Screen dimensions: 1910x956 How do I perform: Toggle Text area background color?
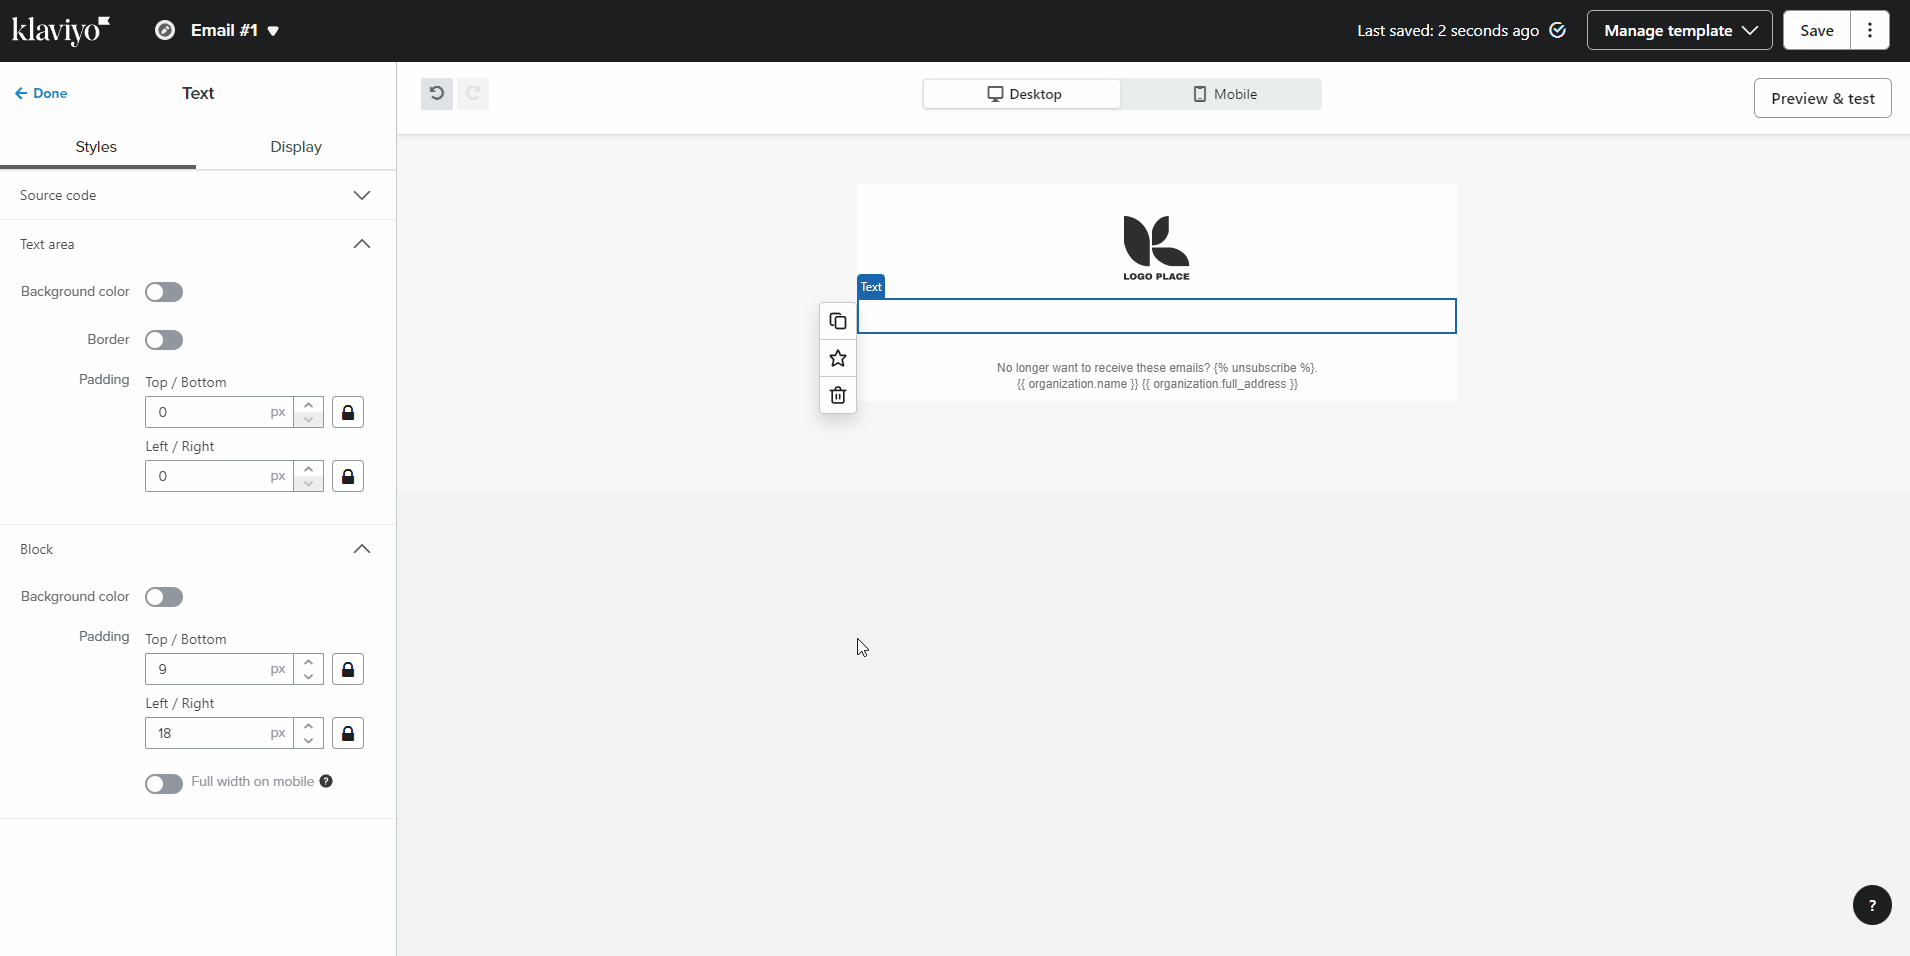coord(164,292)
